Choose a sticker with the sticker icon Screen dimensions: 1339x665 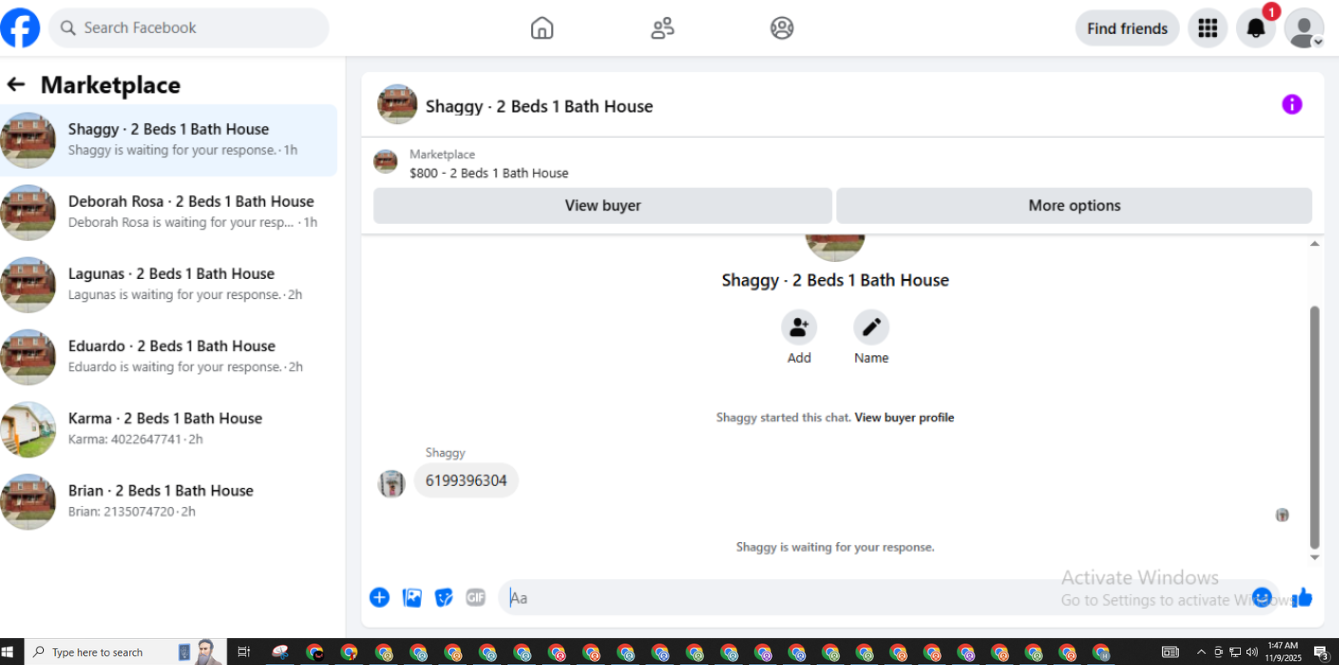click(x=444, y=597)
